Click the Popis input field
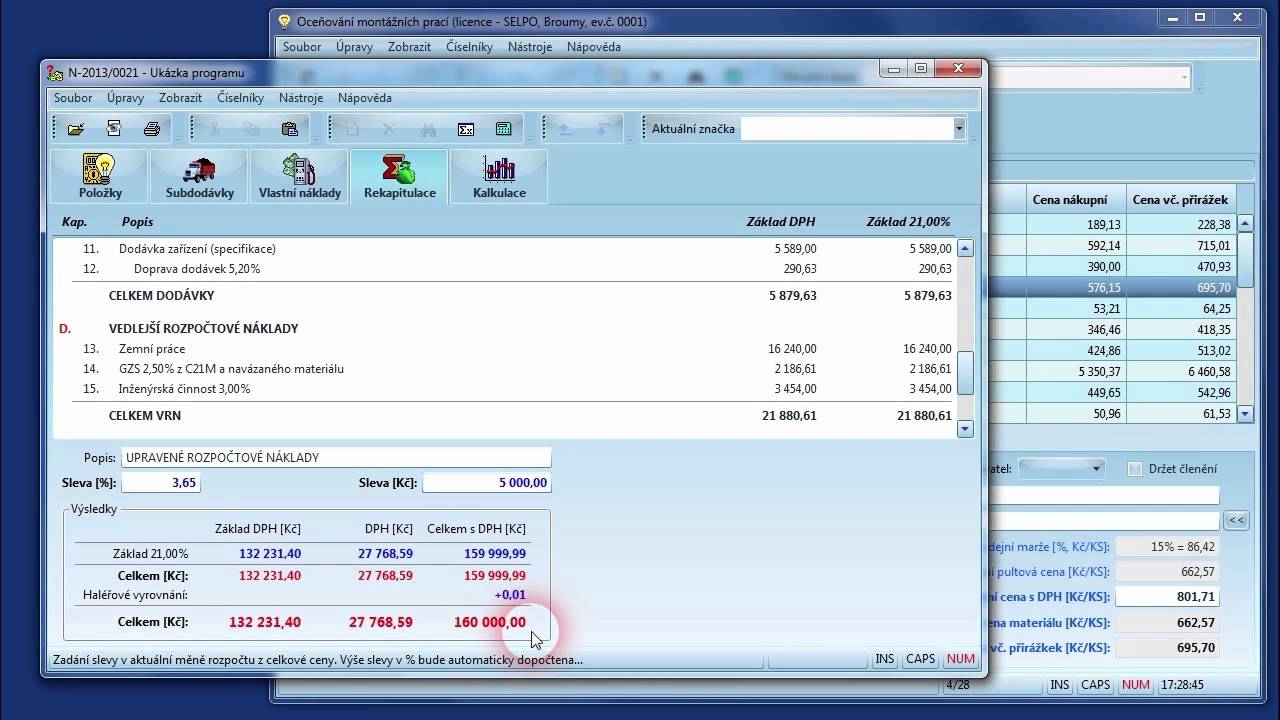Viewport: 1280px width, 720px height. 336,458
